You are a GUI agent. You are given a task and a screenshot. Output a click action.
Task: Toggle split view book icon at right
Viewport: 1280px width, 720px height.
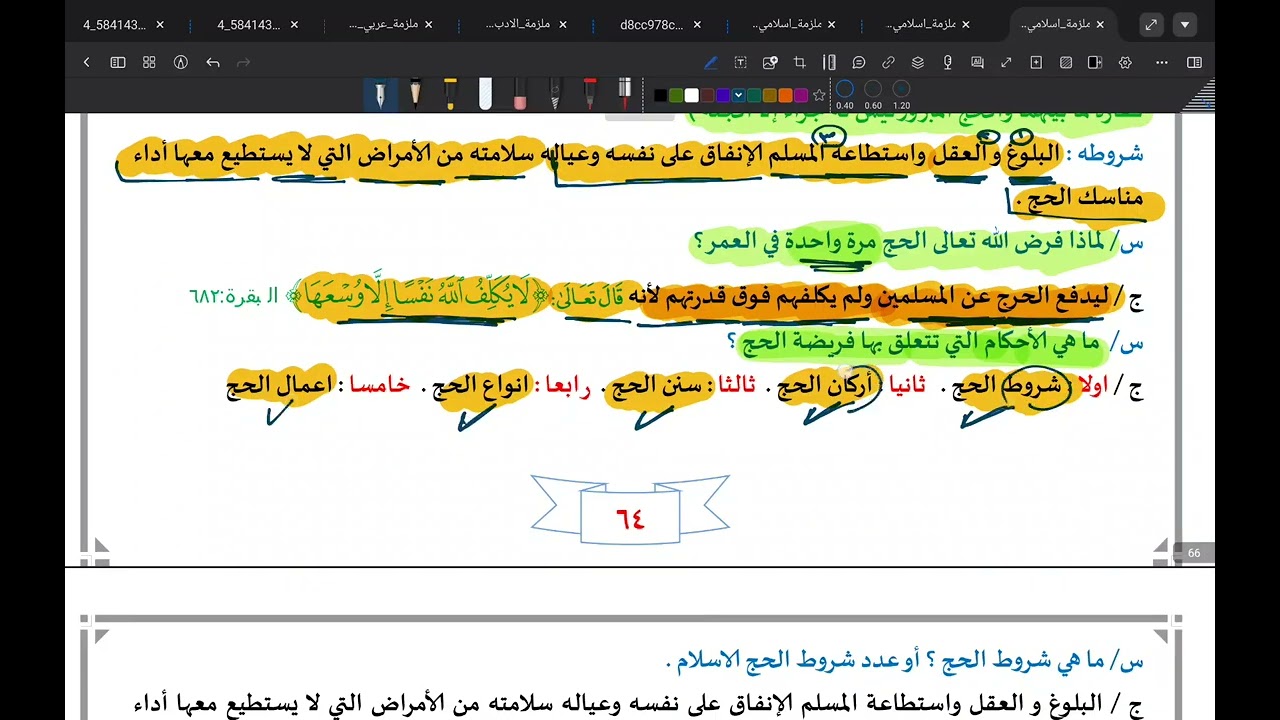tap(1194, 62)
